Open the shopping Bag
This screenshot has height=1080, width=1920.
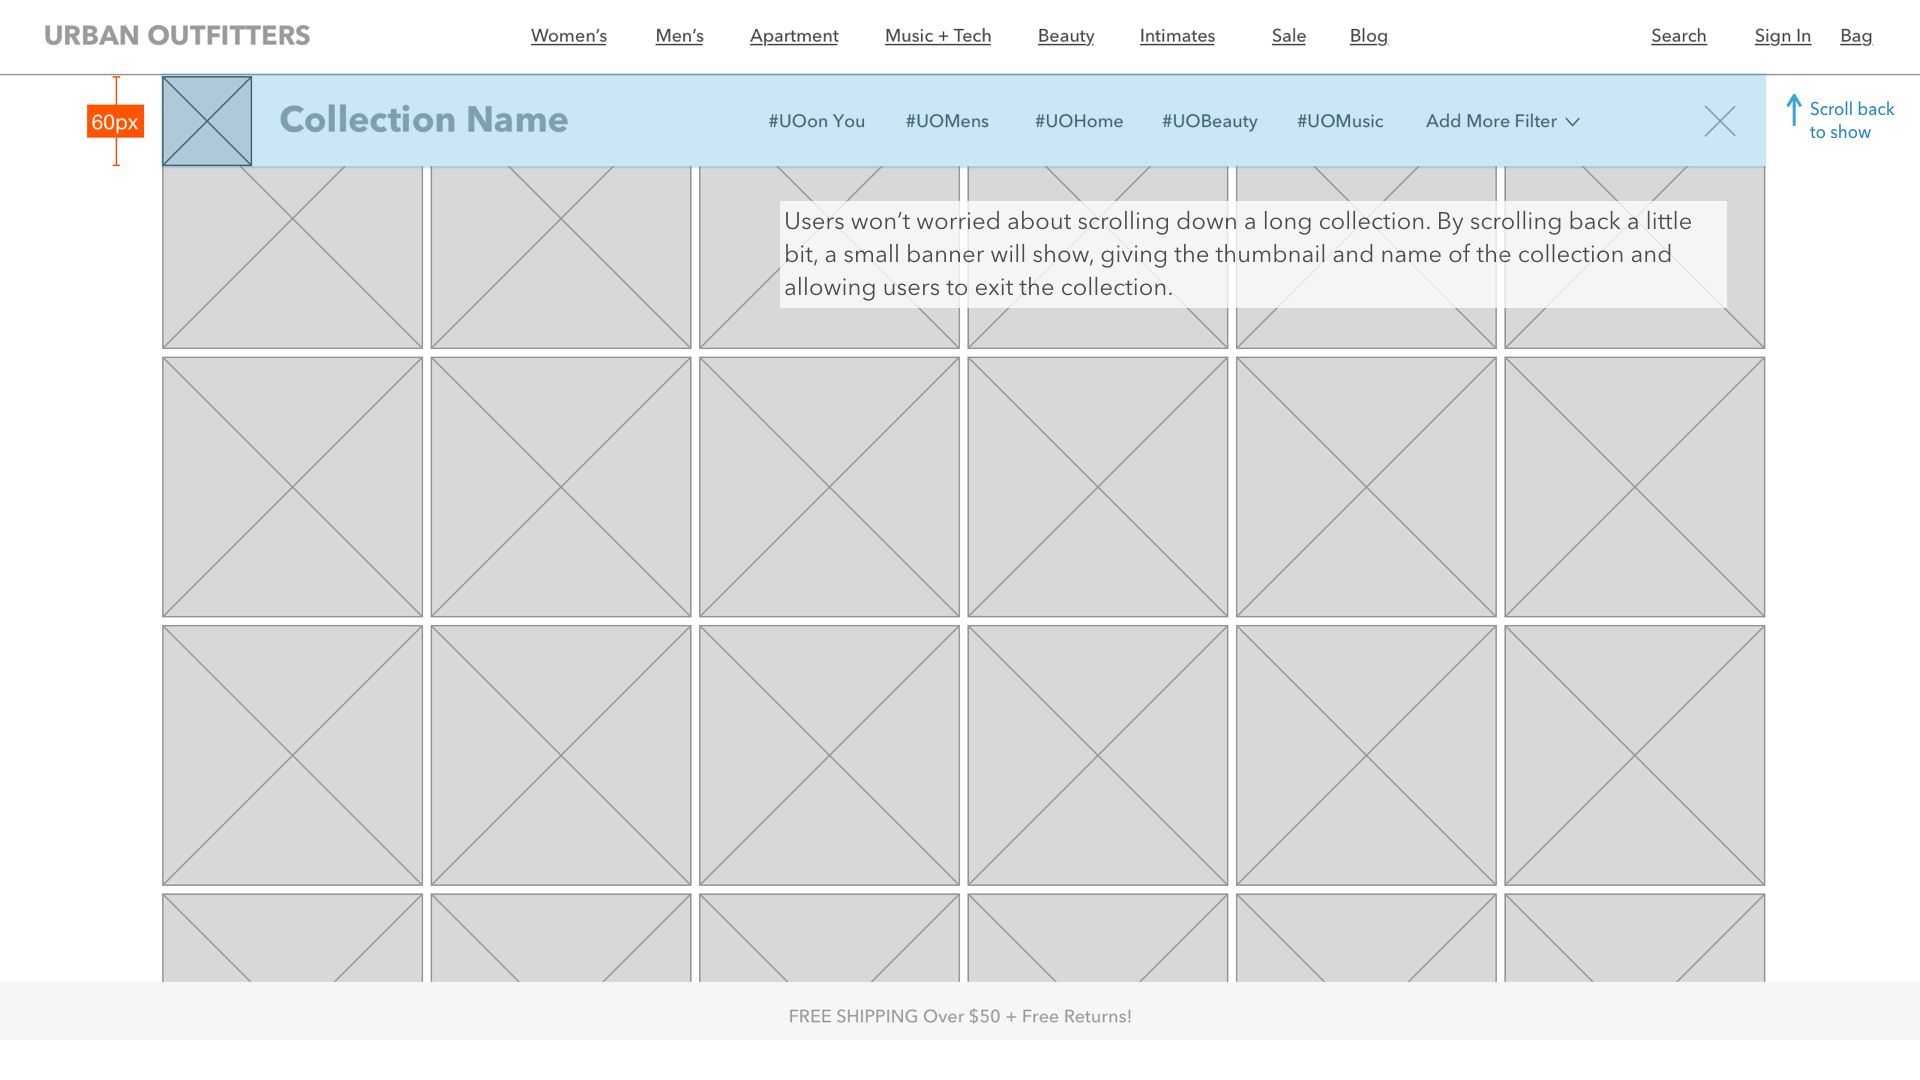1855,36
